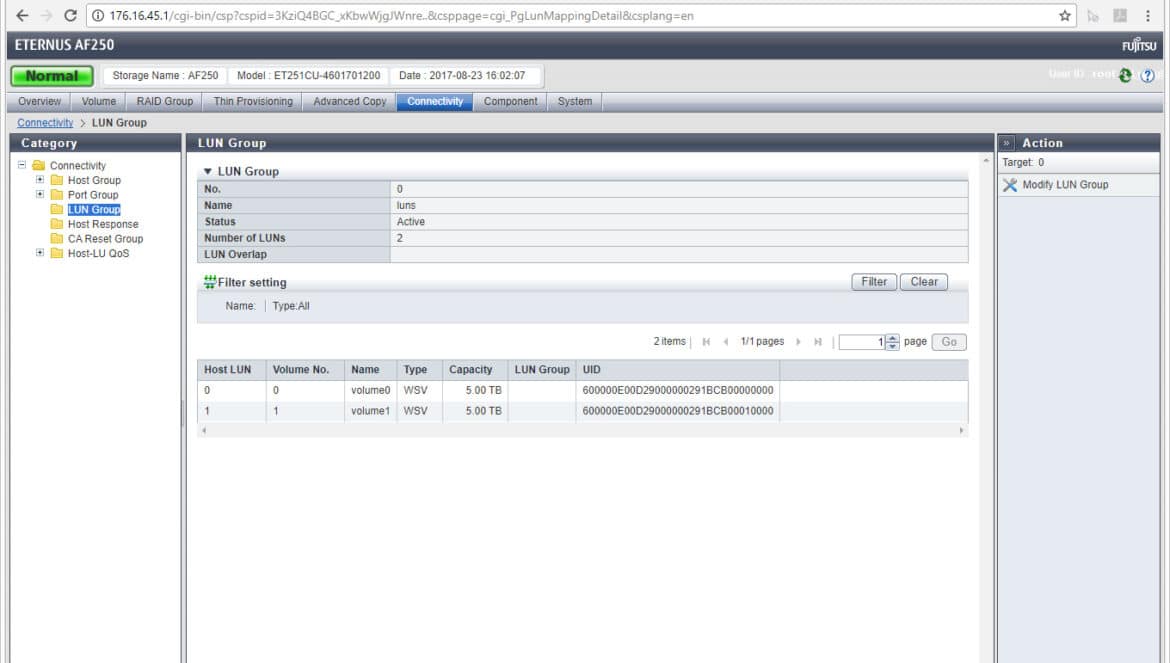Bookmark page with star icon
Viewport: 1170px width, 663px height.
(x=1065, y=16)
